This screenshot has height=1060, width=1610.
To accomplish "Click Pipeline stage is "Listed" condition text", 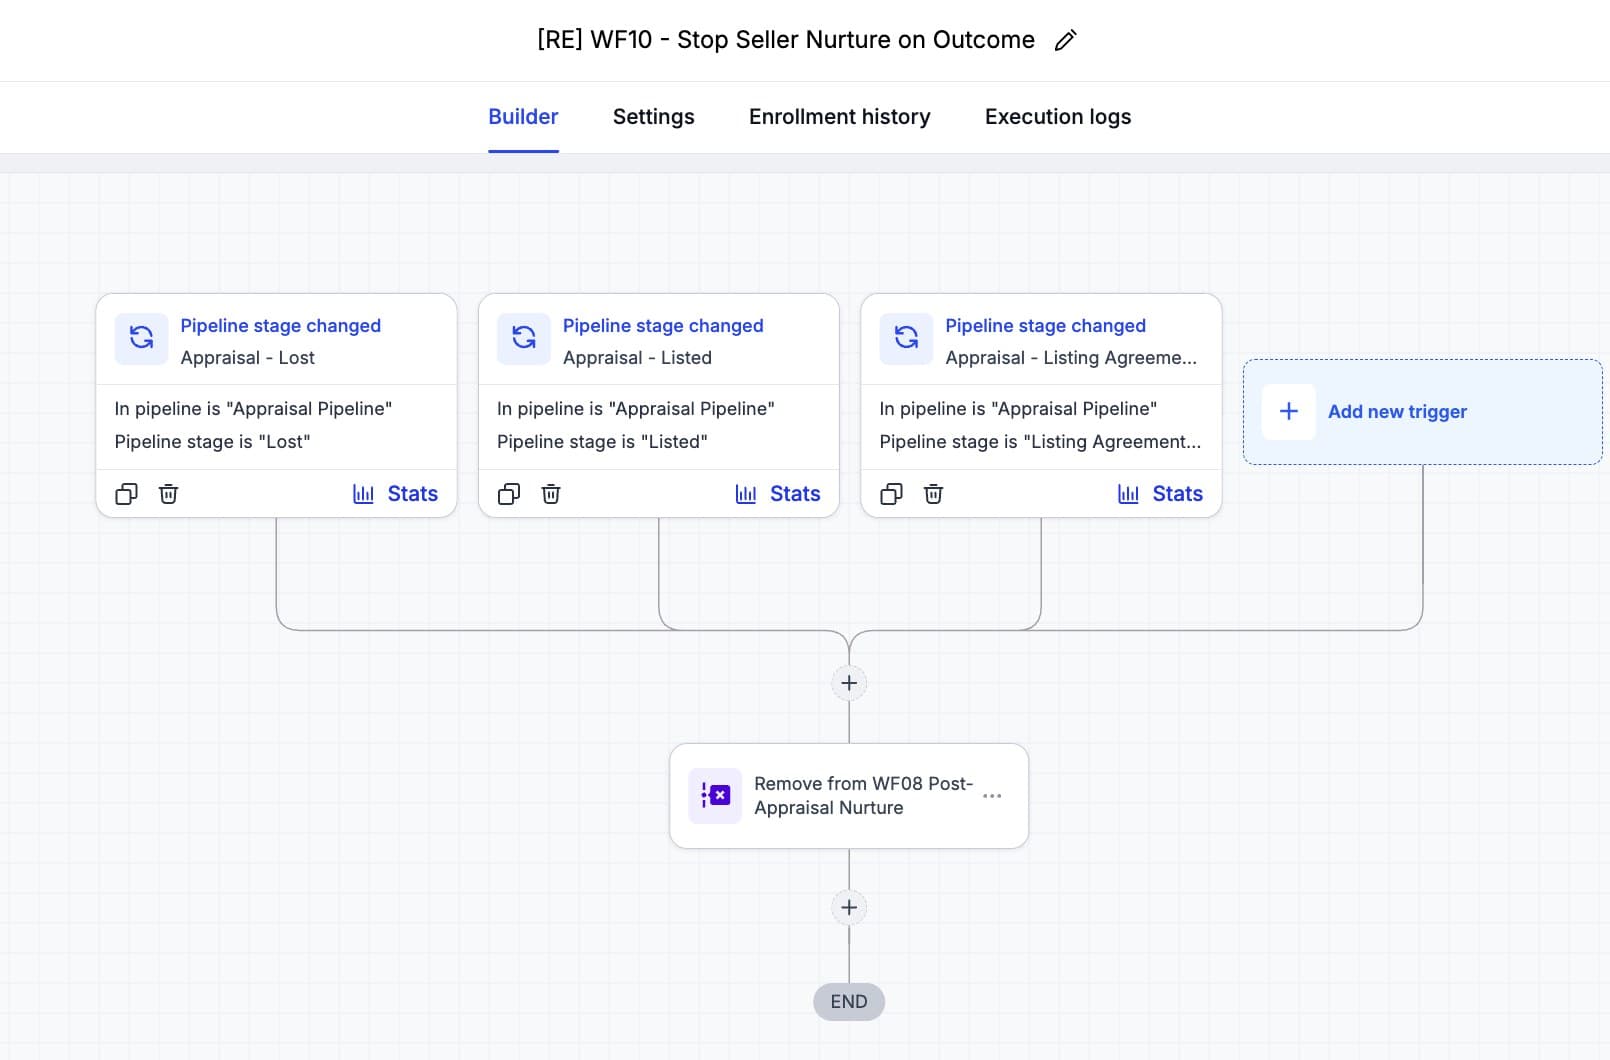I will coord(602,442).
